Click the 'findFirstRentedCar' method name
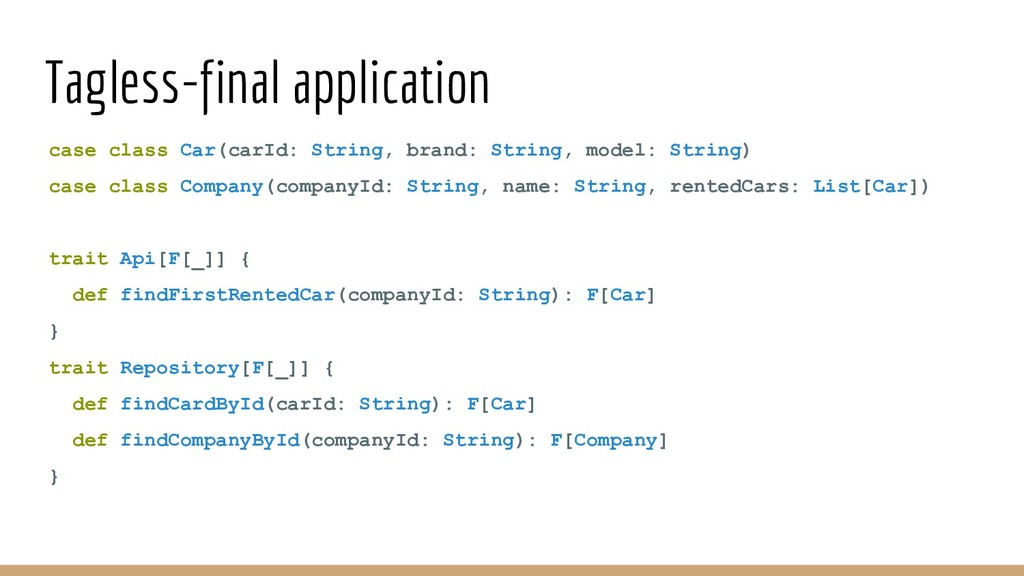 point(228,295)
